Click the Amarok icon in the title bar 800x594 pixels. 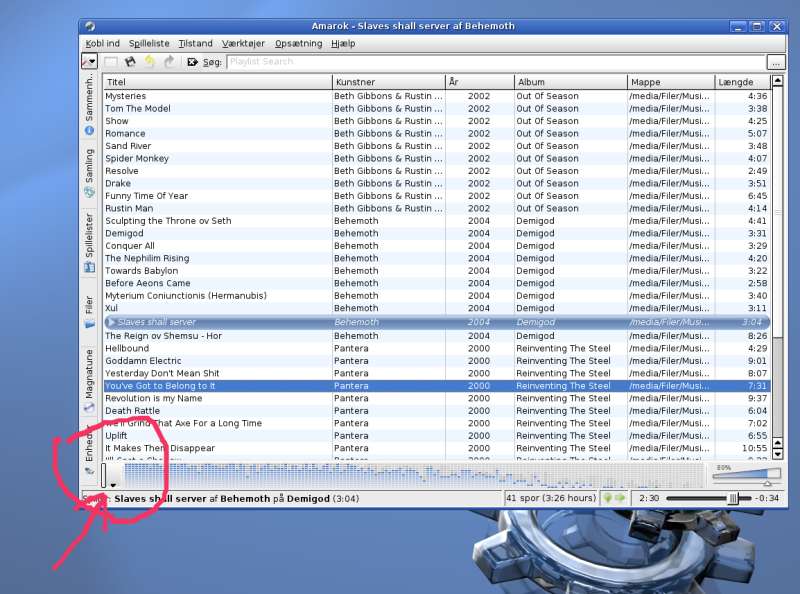[90, 26]
